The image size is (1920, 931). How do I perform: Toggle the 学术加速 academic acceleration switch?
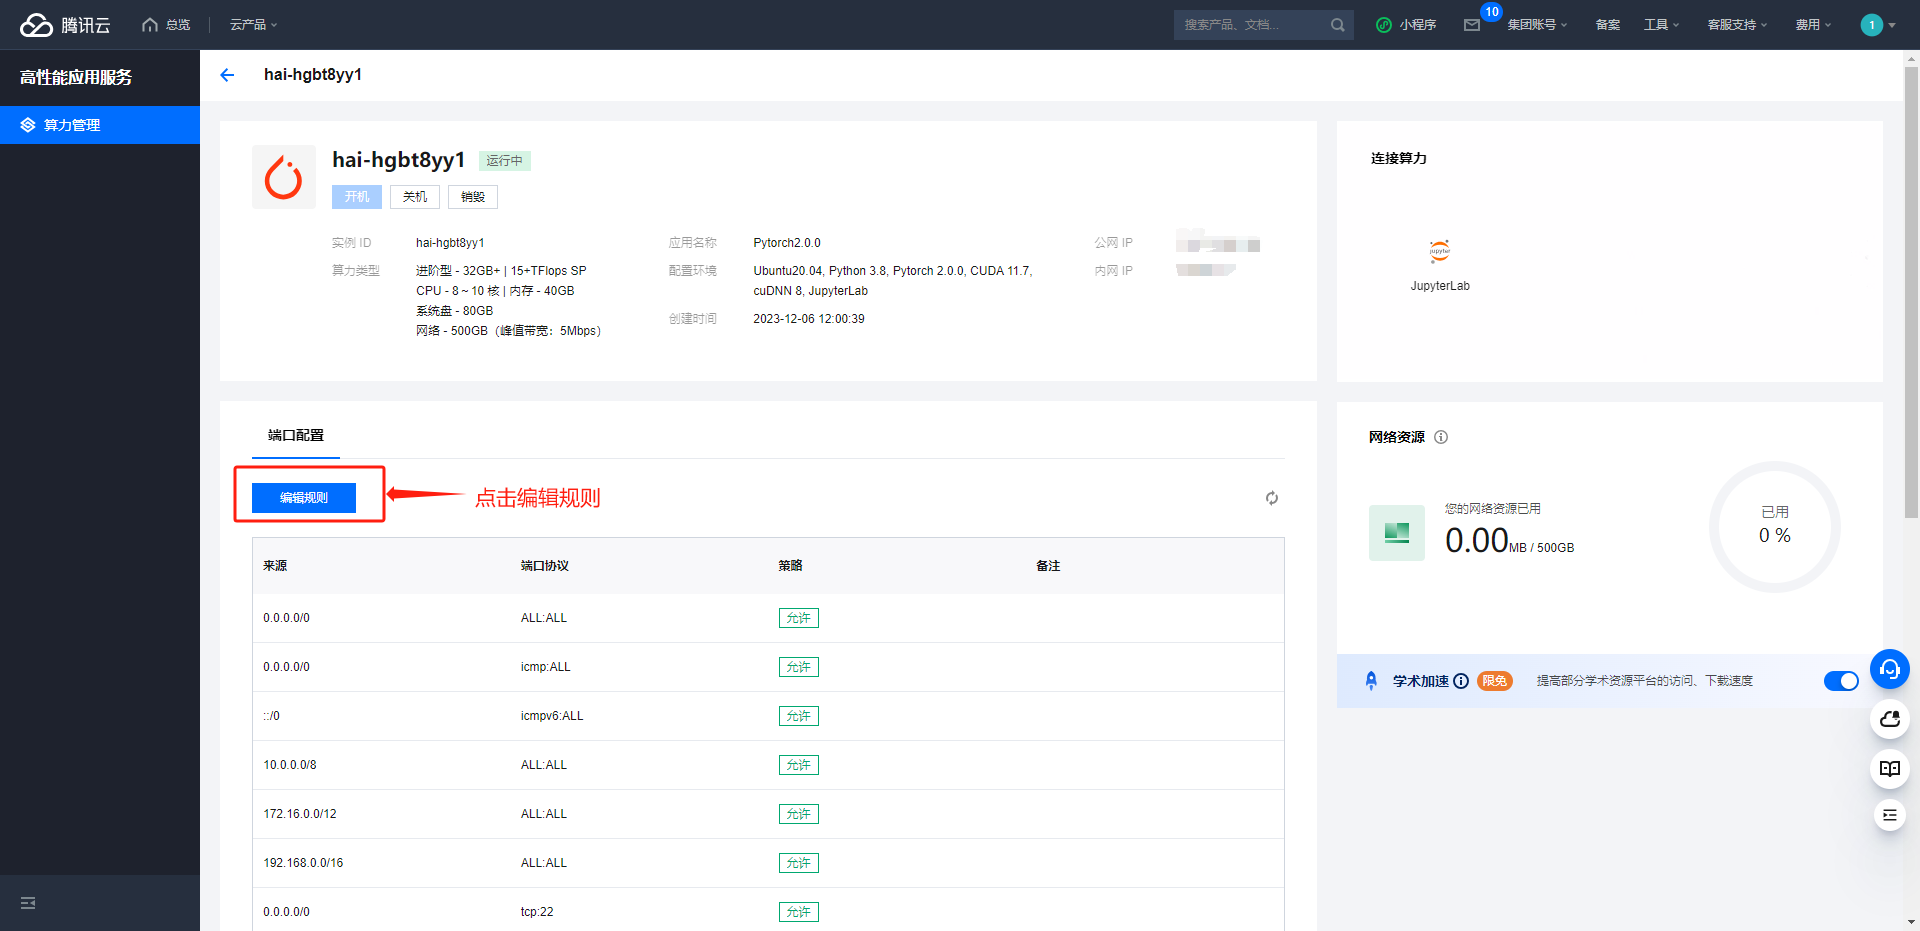(1841, 681)
